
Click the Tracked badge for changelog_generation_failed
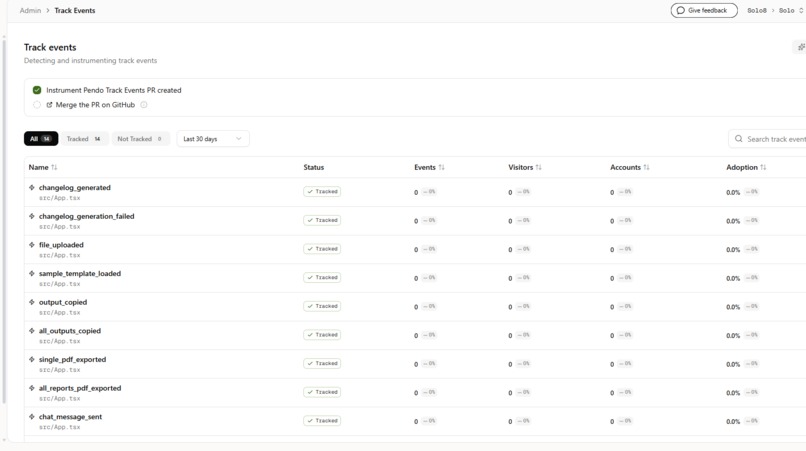[322, 220]
